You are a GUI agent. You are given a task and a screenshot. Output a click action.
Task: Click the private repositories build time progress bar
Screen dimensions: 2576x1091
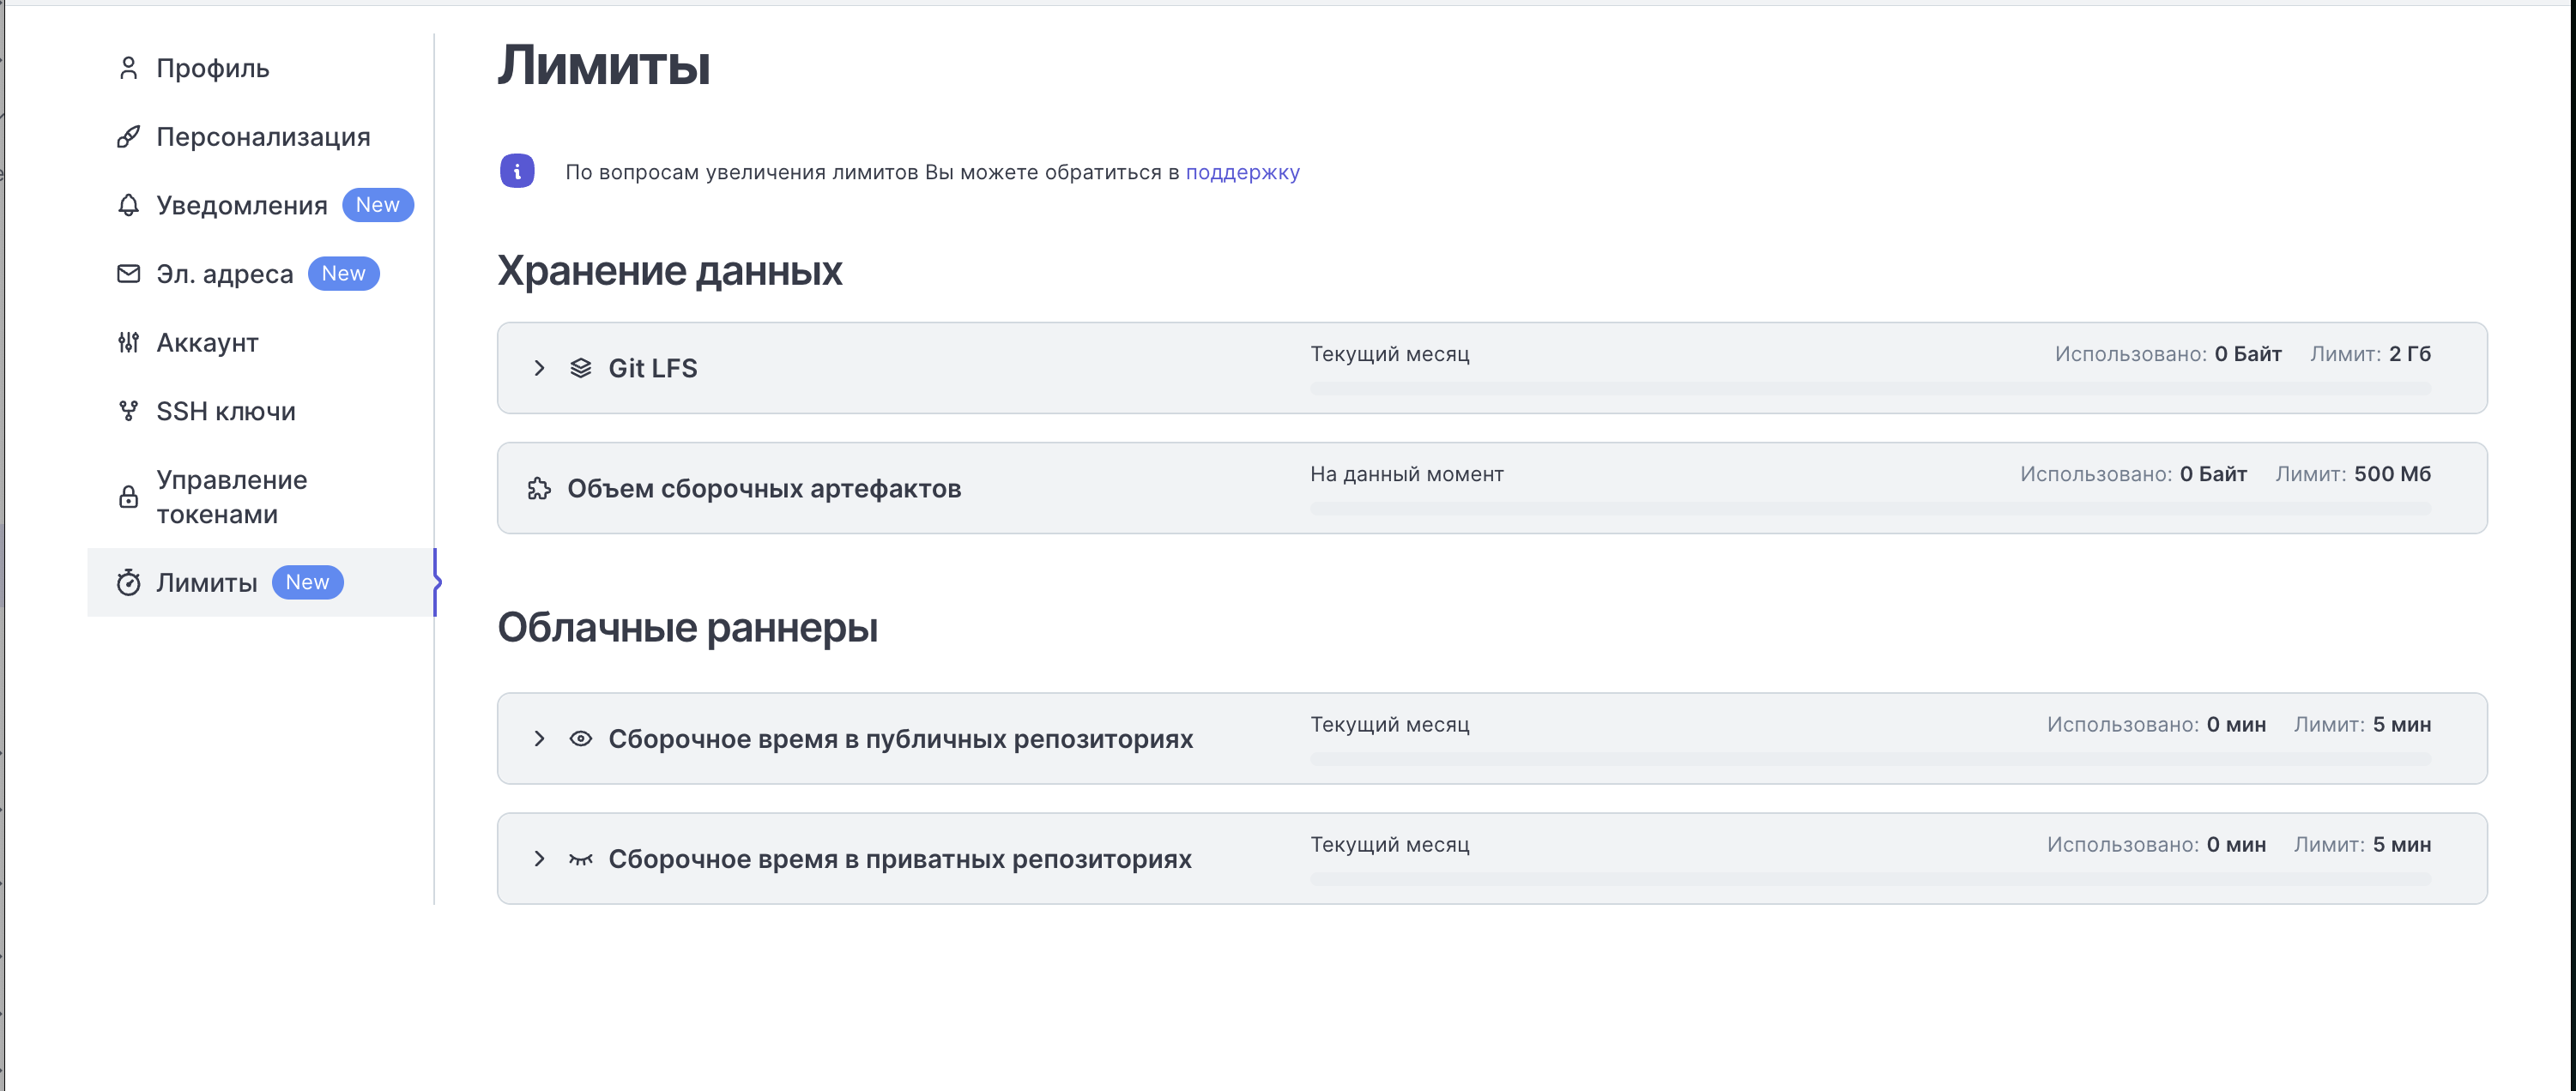[1870, 879]
